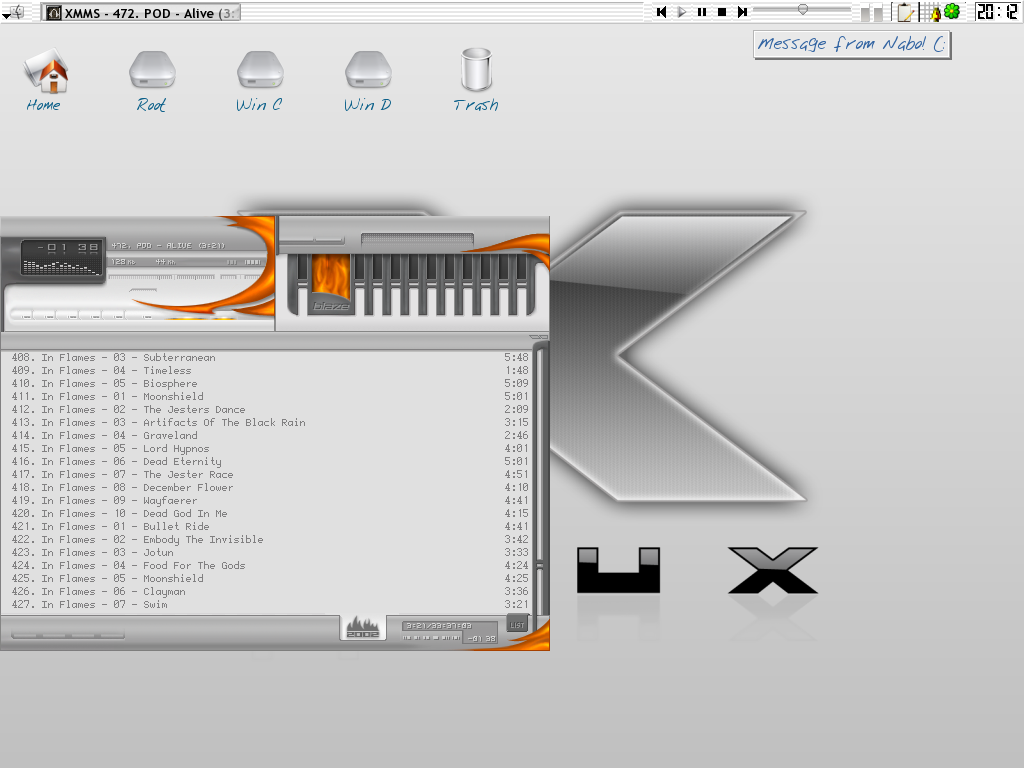Select track 423 Jotun
Image resolution: width=1024 pixels, height=768 pixels.
coord(270,552)
